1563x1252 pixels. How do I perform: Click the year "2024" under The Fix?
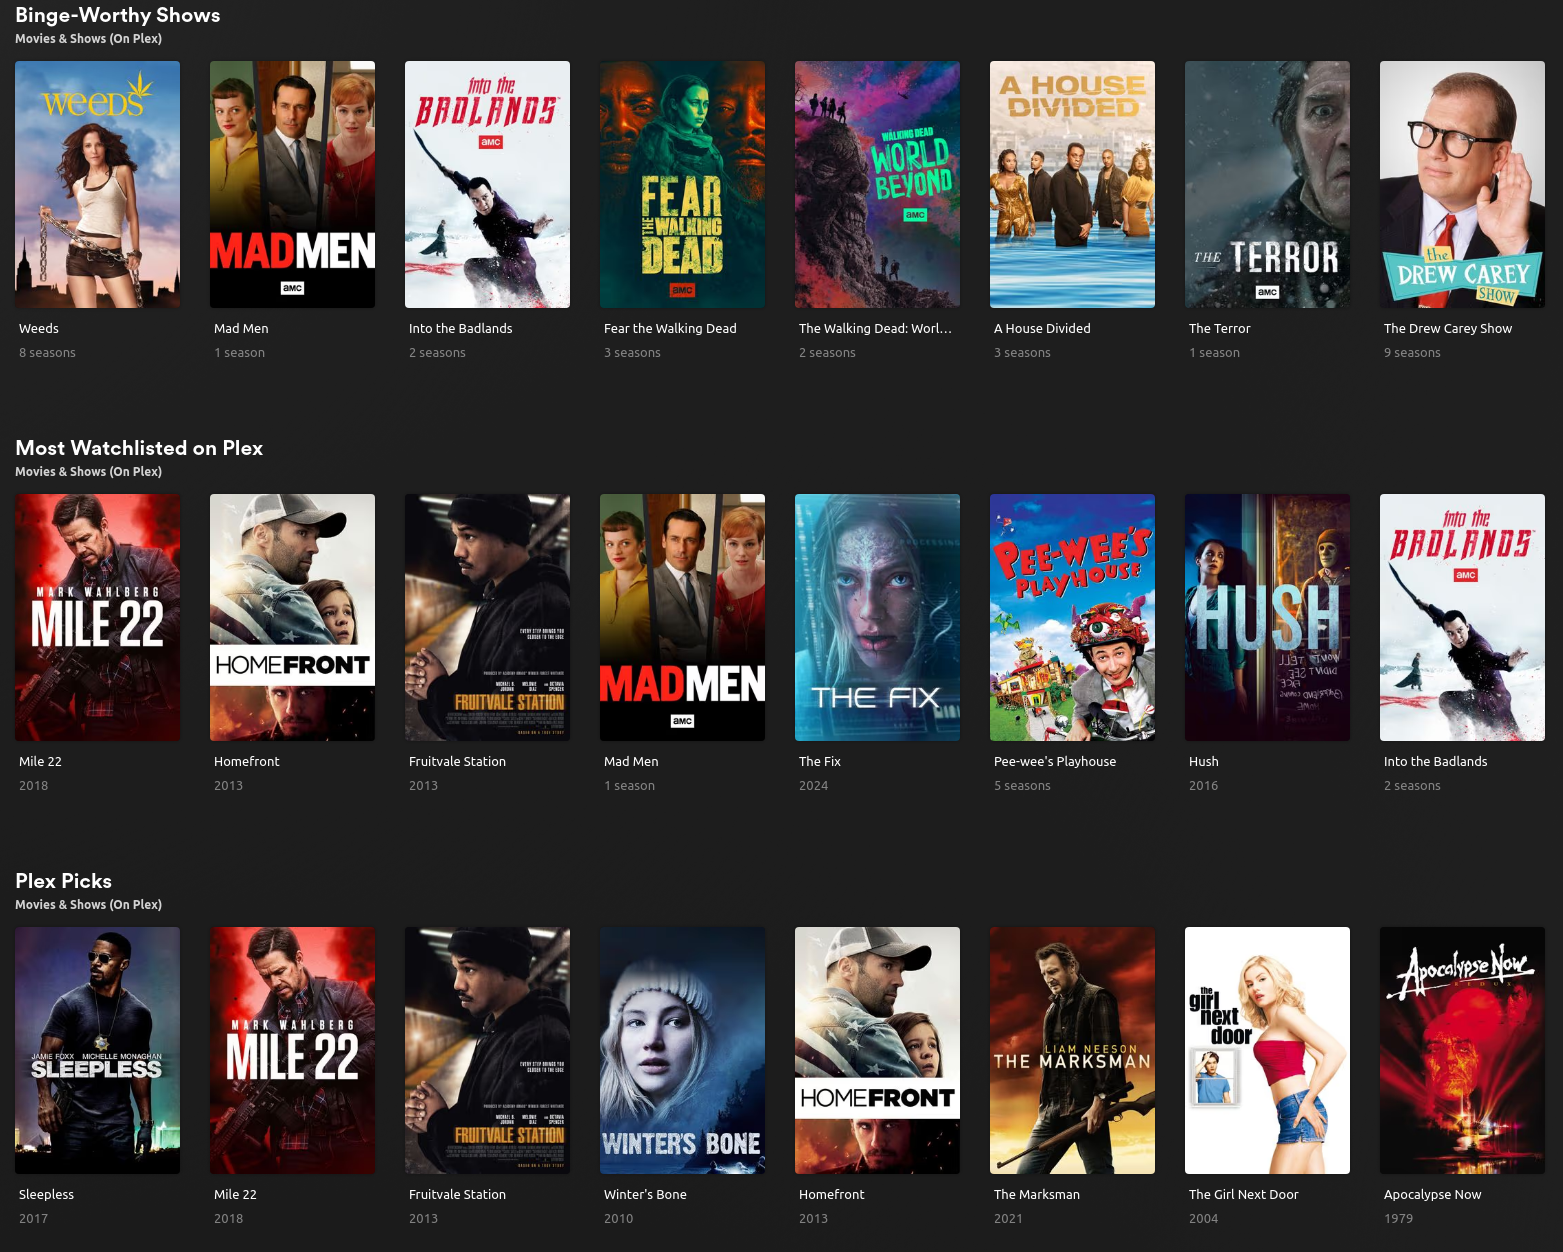click(813, 786)
